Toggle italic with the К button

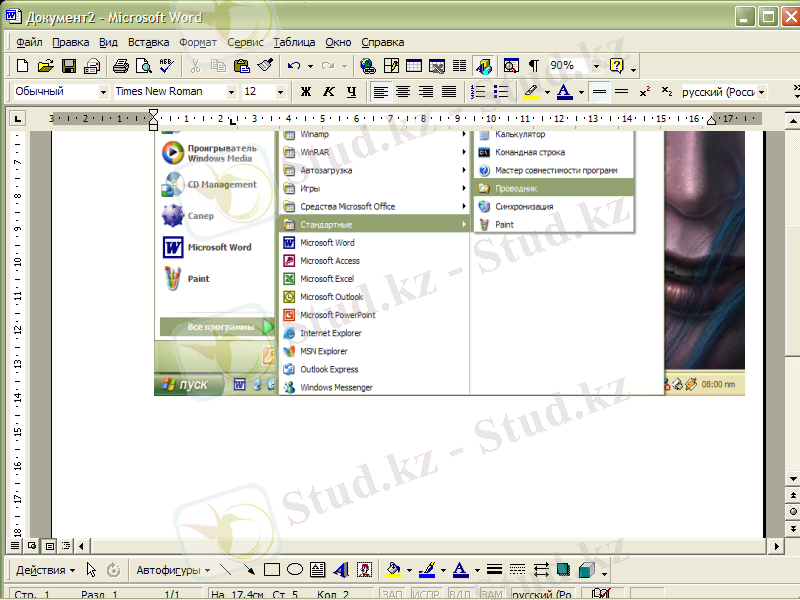click(x=329, y=92)
